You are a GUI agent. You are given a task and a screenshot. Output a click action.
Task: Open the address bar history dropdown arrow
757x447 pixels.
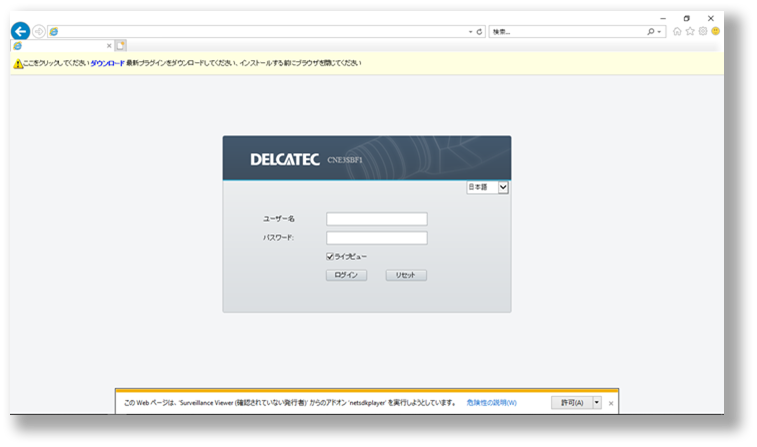[x=471, y=32]
